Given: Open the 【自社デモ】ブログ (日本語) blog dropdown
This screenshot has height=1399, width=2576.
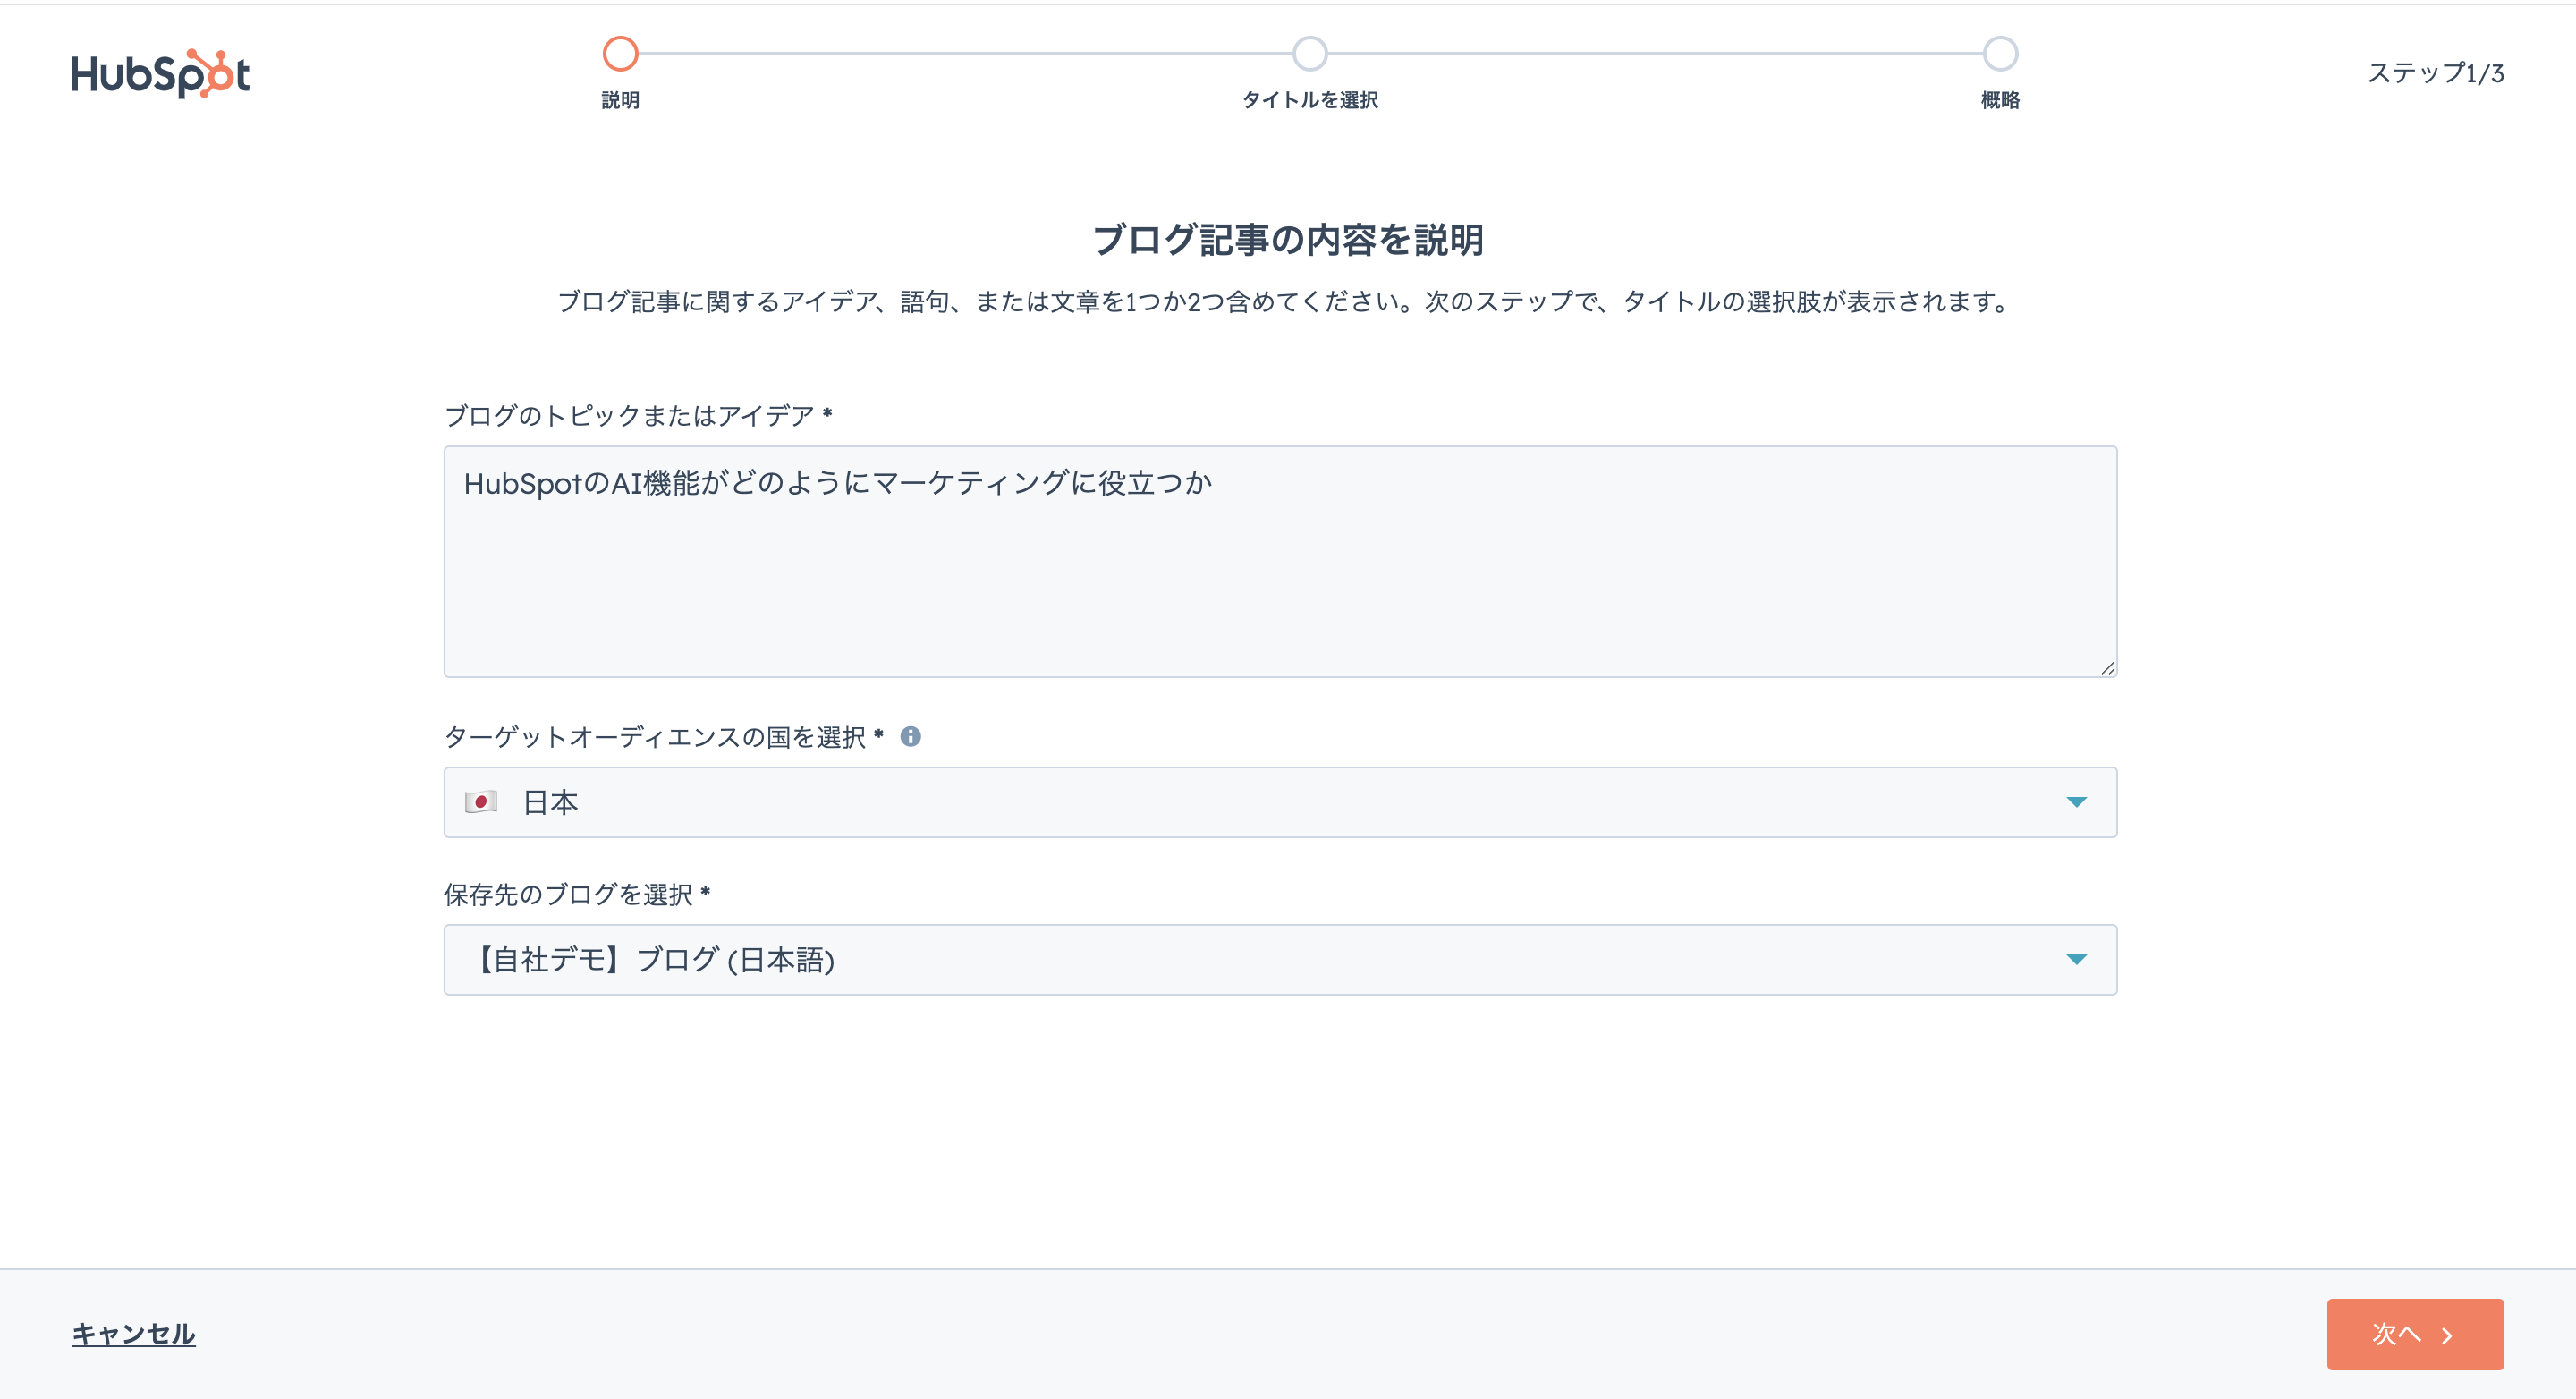Looking at the screenshot, I should point(1280,959).
